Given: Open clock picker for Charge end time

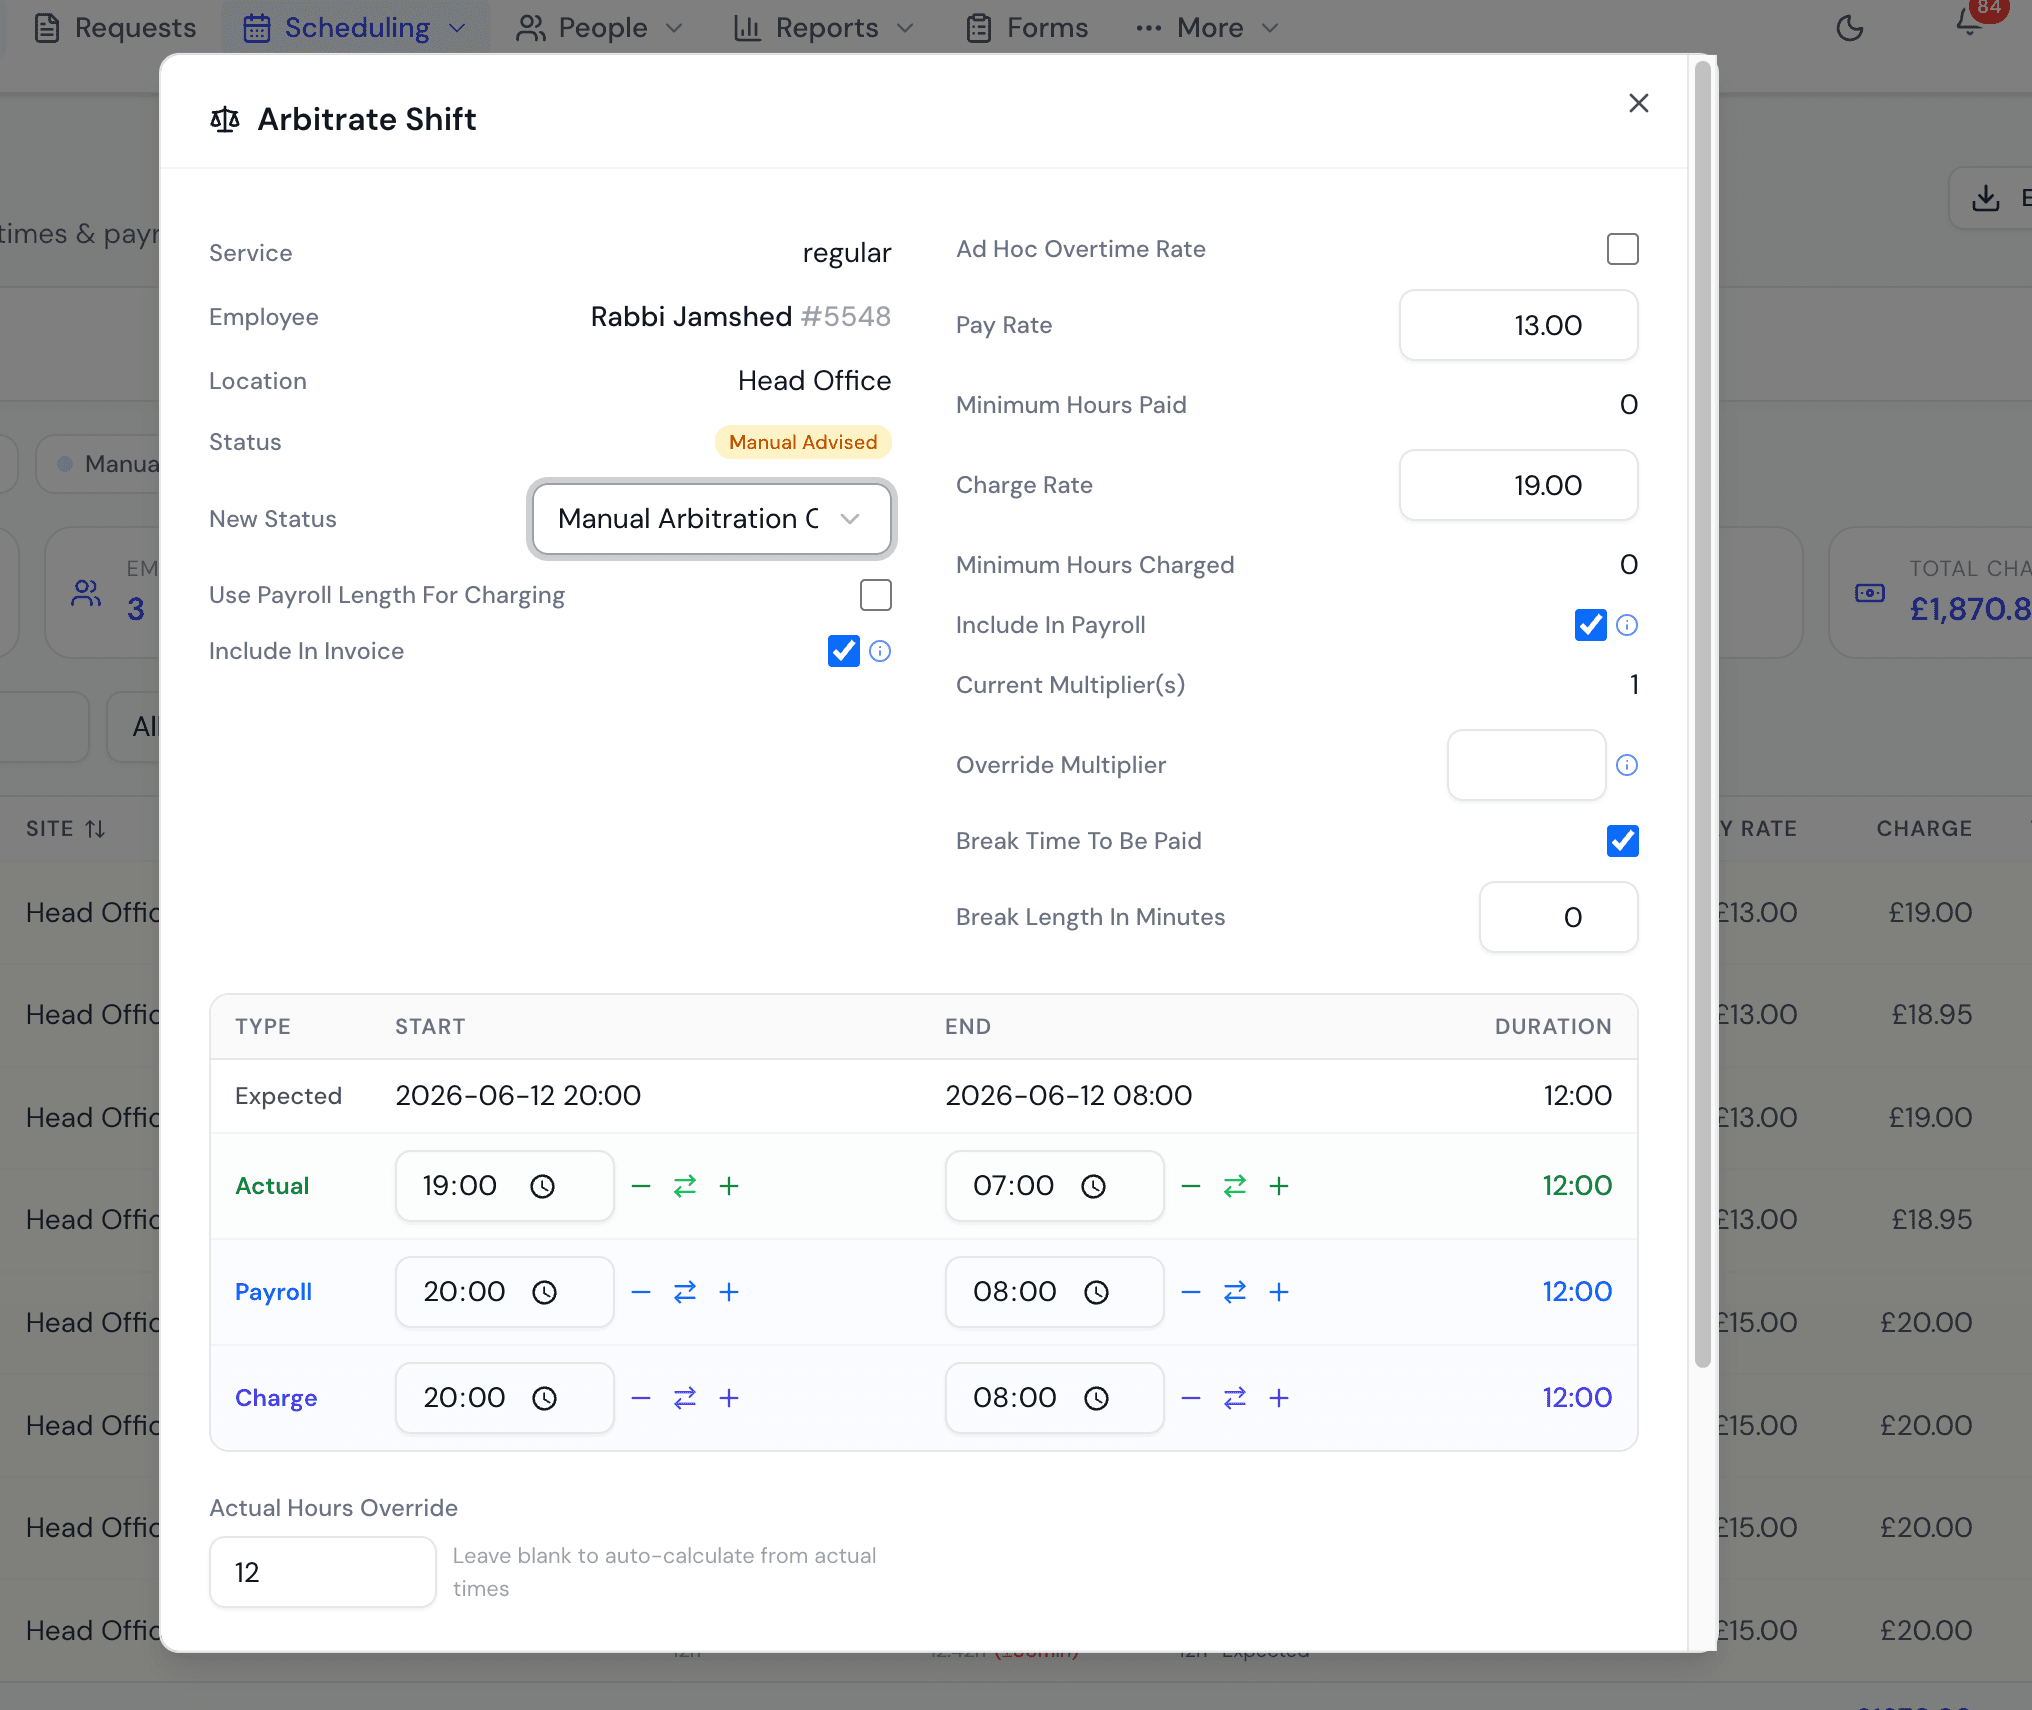Looking at the screenshot, I should point(1097,1398).
